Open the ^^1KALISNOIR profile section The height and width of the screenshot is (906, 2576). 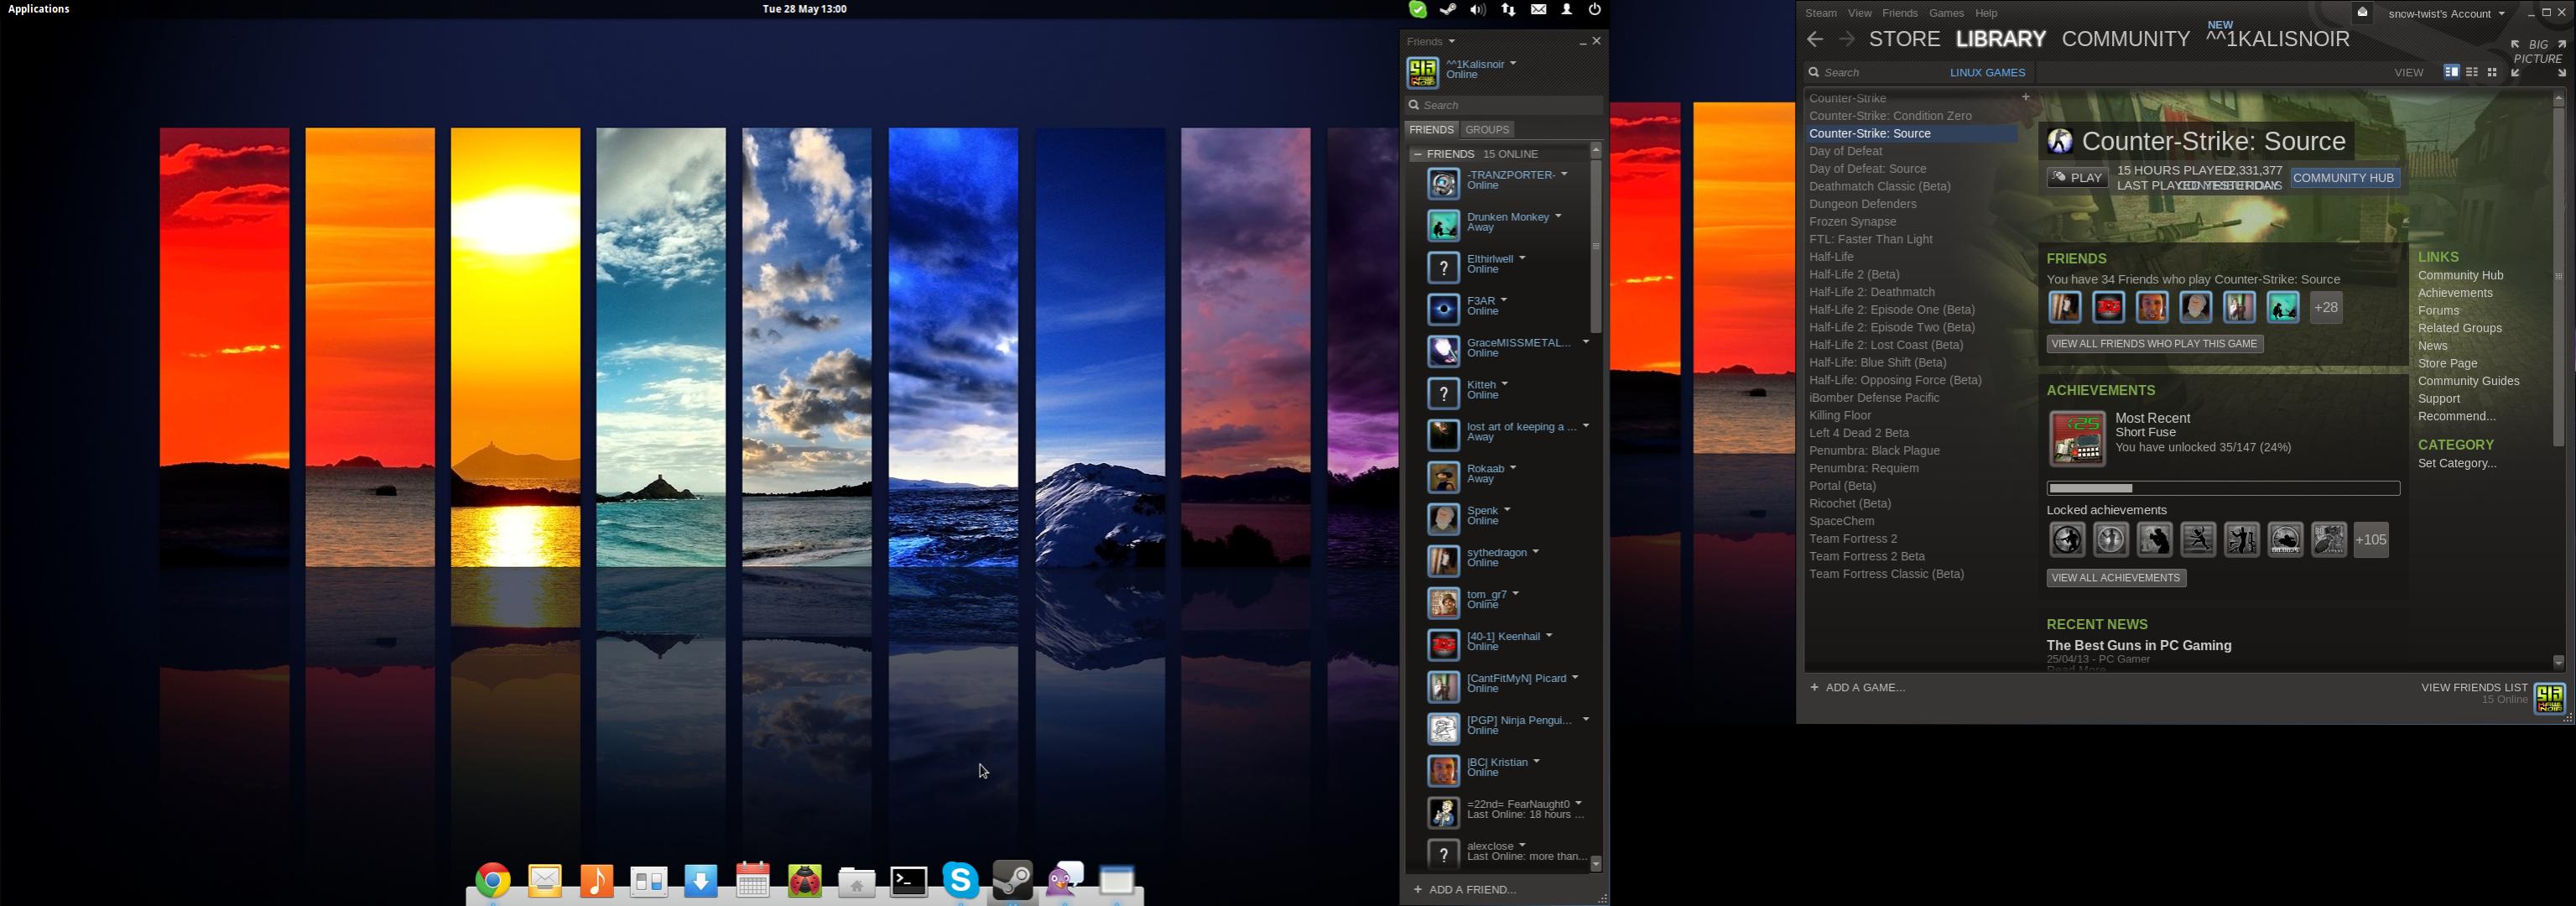(x=2277, y=39)
